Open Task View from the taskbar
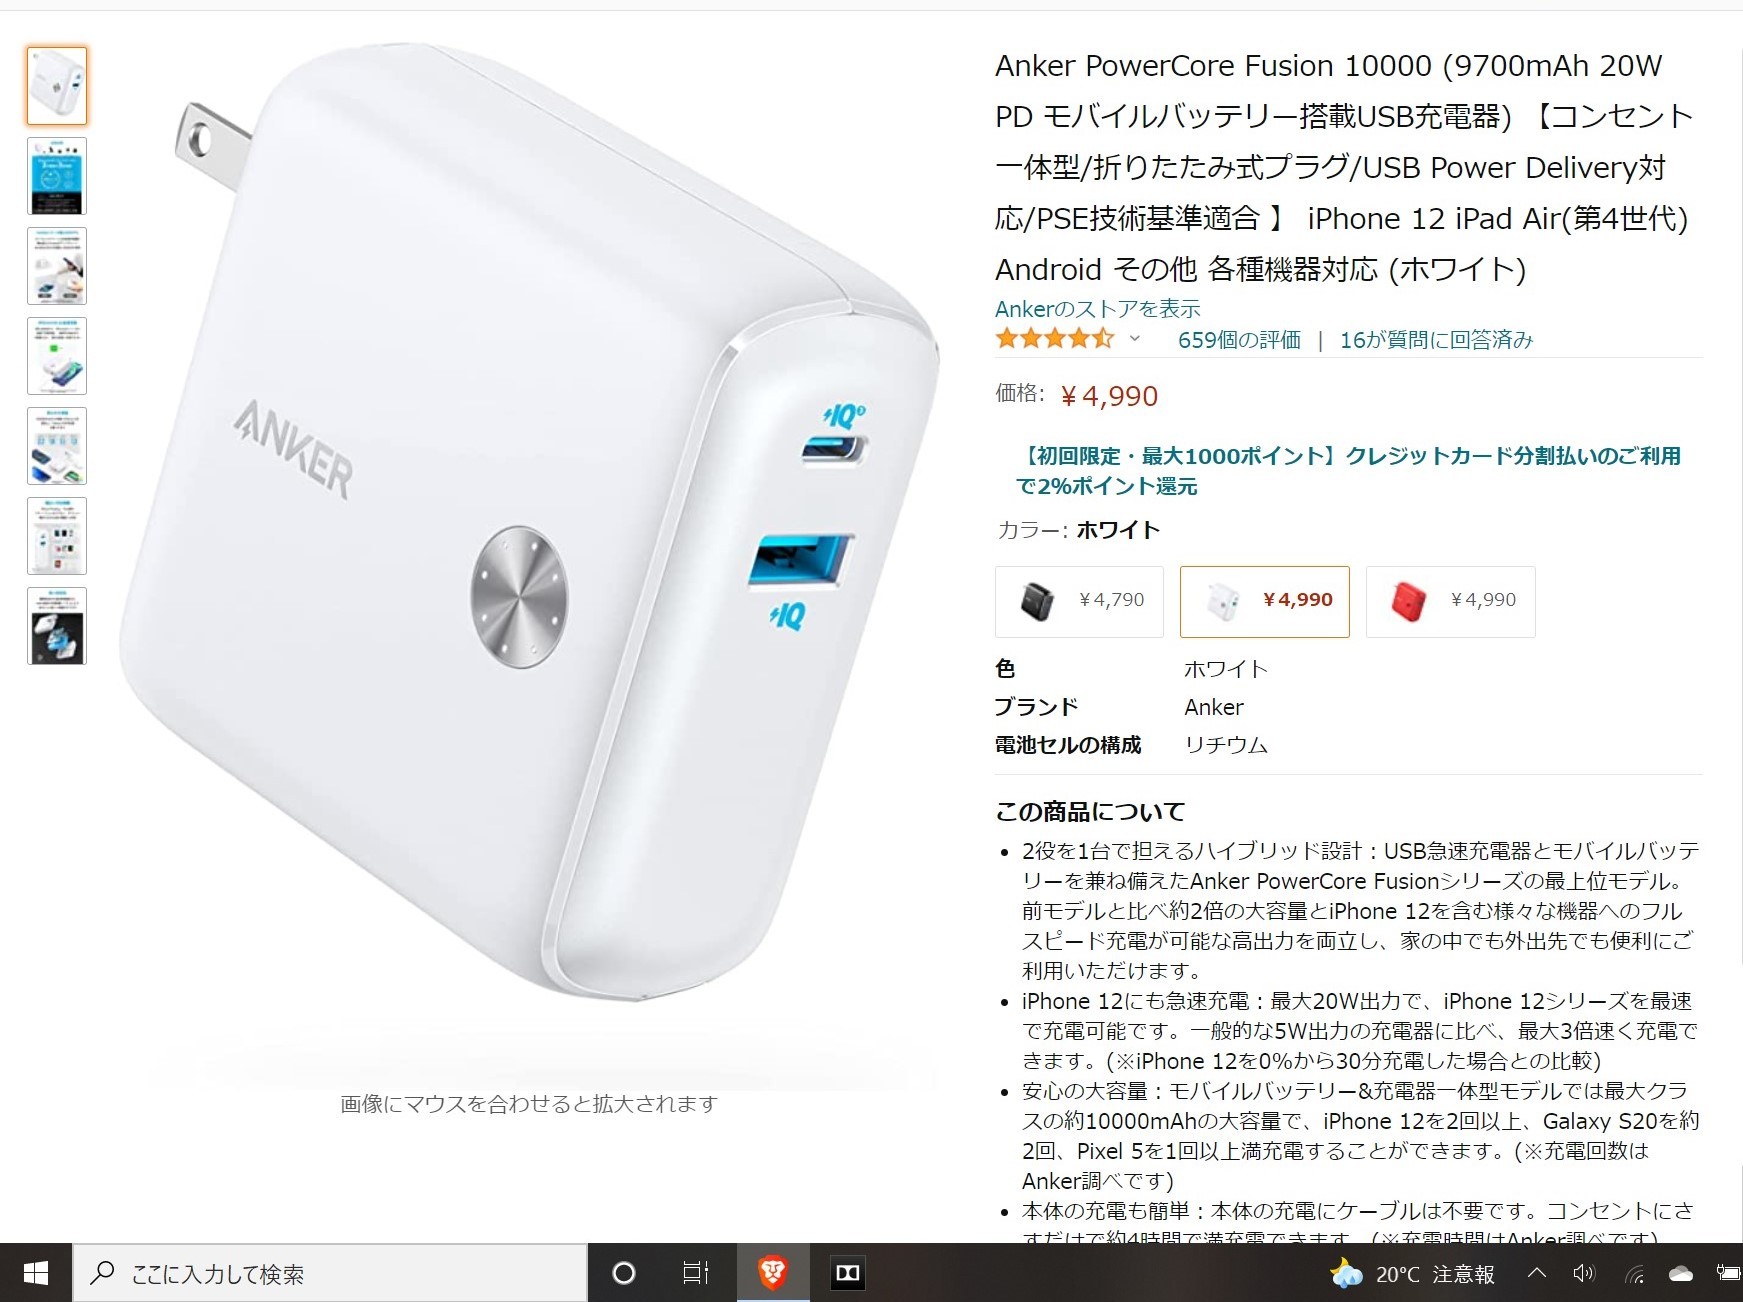The width and height of the screenshot is (1743, 1302). pos(695,1273)
